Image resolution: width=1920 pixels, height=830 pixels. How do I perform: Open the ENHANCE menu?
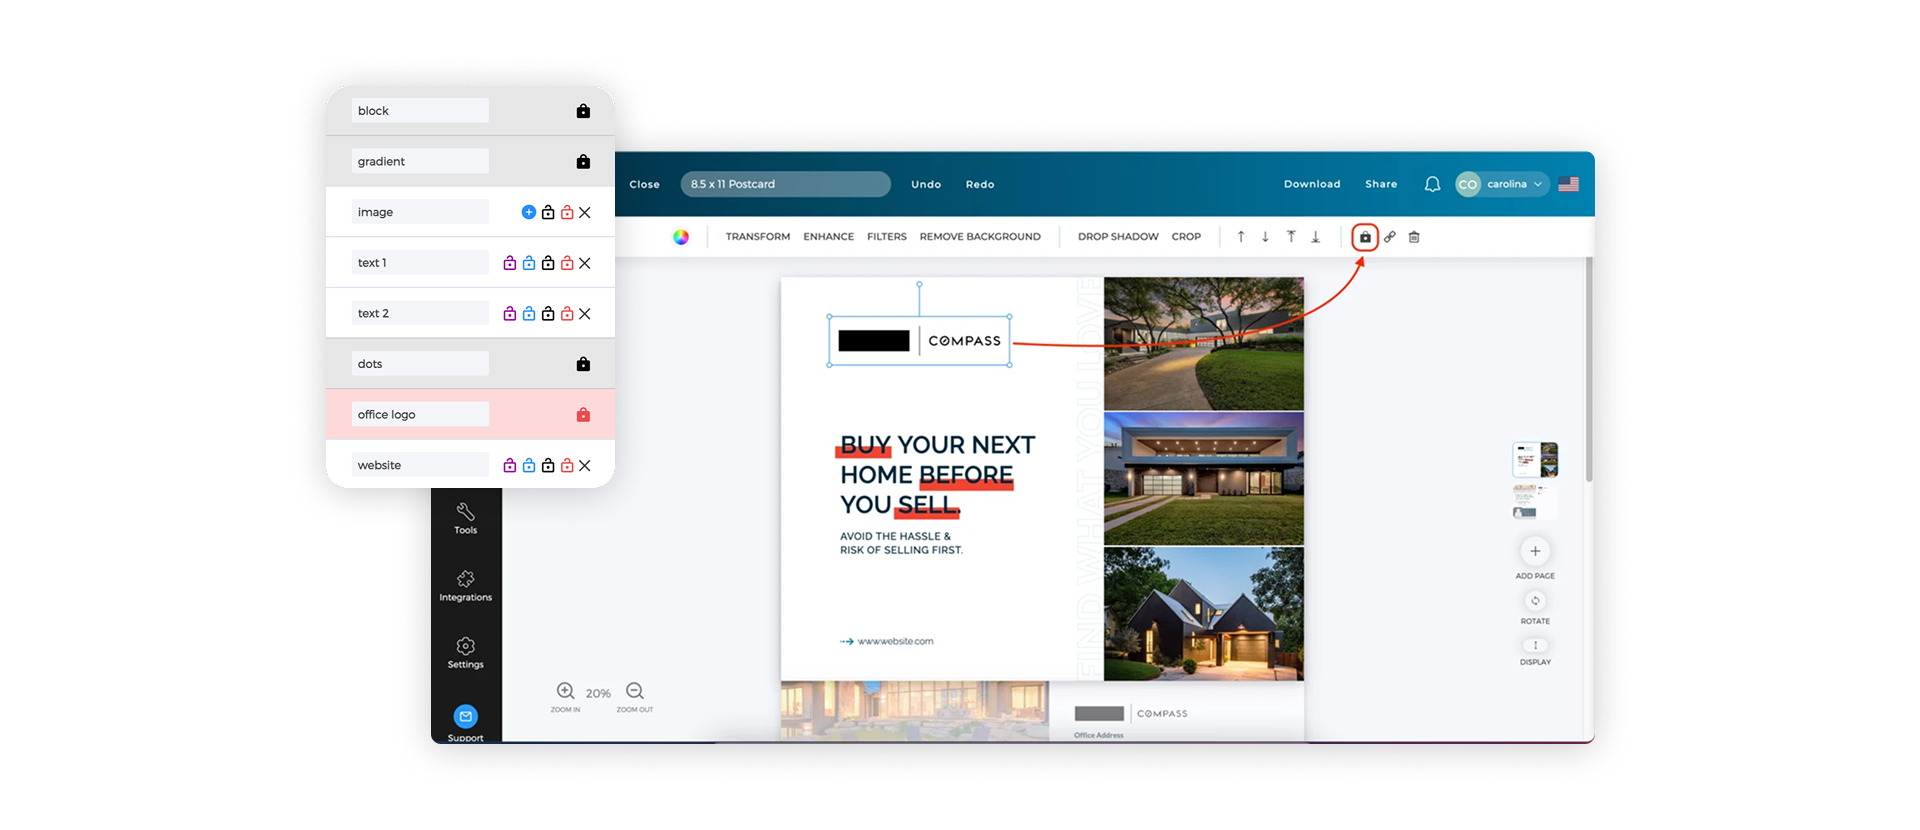(x=829, y=237)
